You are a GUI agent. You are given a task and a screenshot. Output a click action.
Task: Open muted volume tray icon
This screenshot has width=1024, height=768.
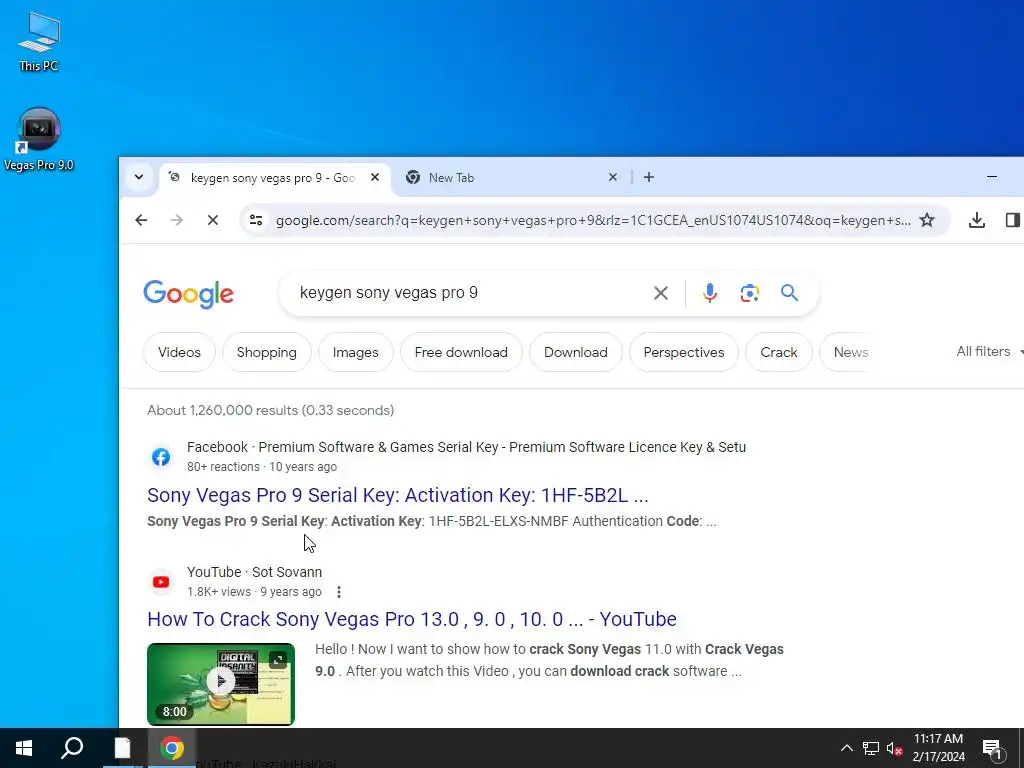tap(895, 748)
